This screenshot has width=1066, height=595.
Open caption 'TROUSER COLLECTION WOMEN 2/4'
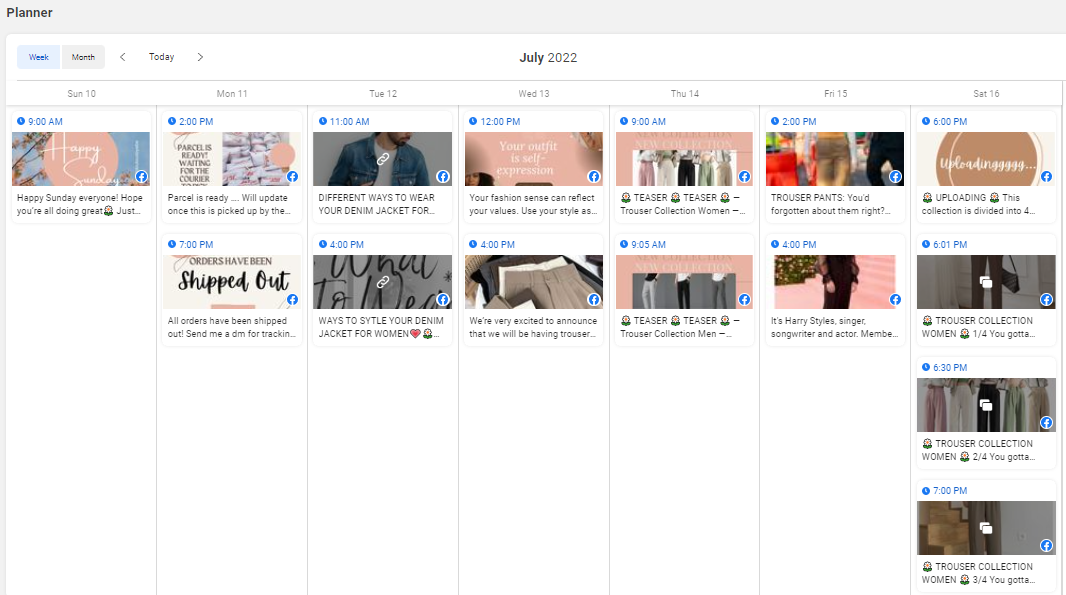tap(979, 450)
